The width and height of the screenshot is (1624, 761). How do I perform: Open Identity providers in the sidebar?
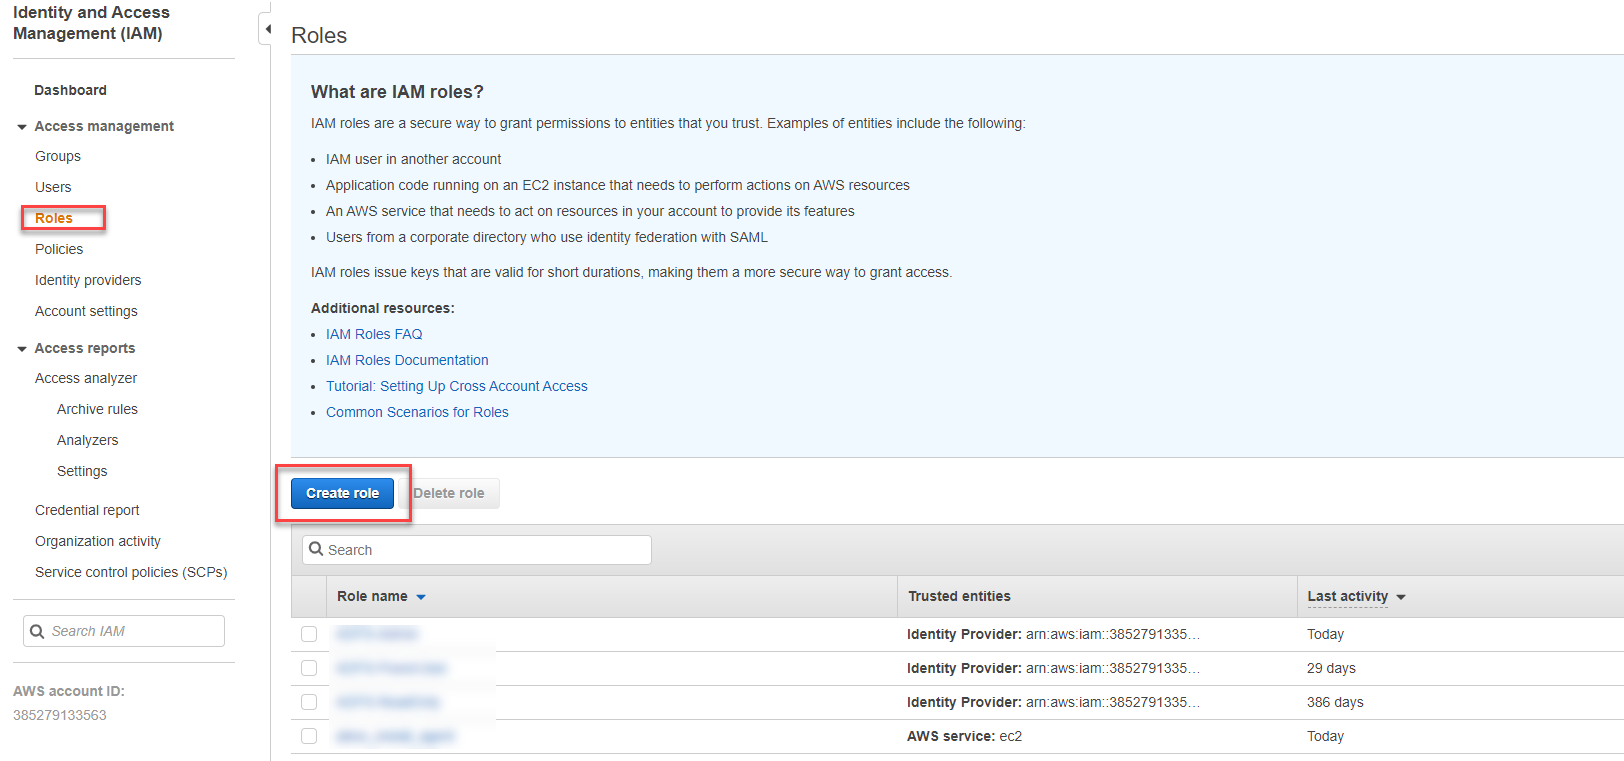click(x=88, y=280)
